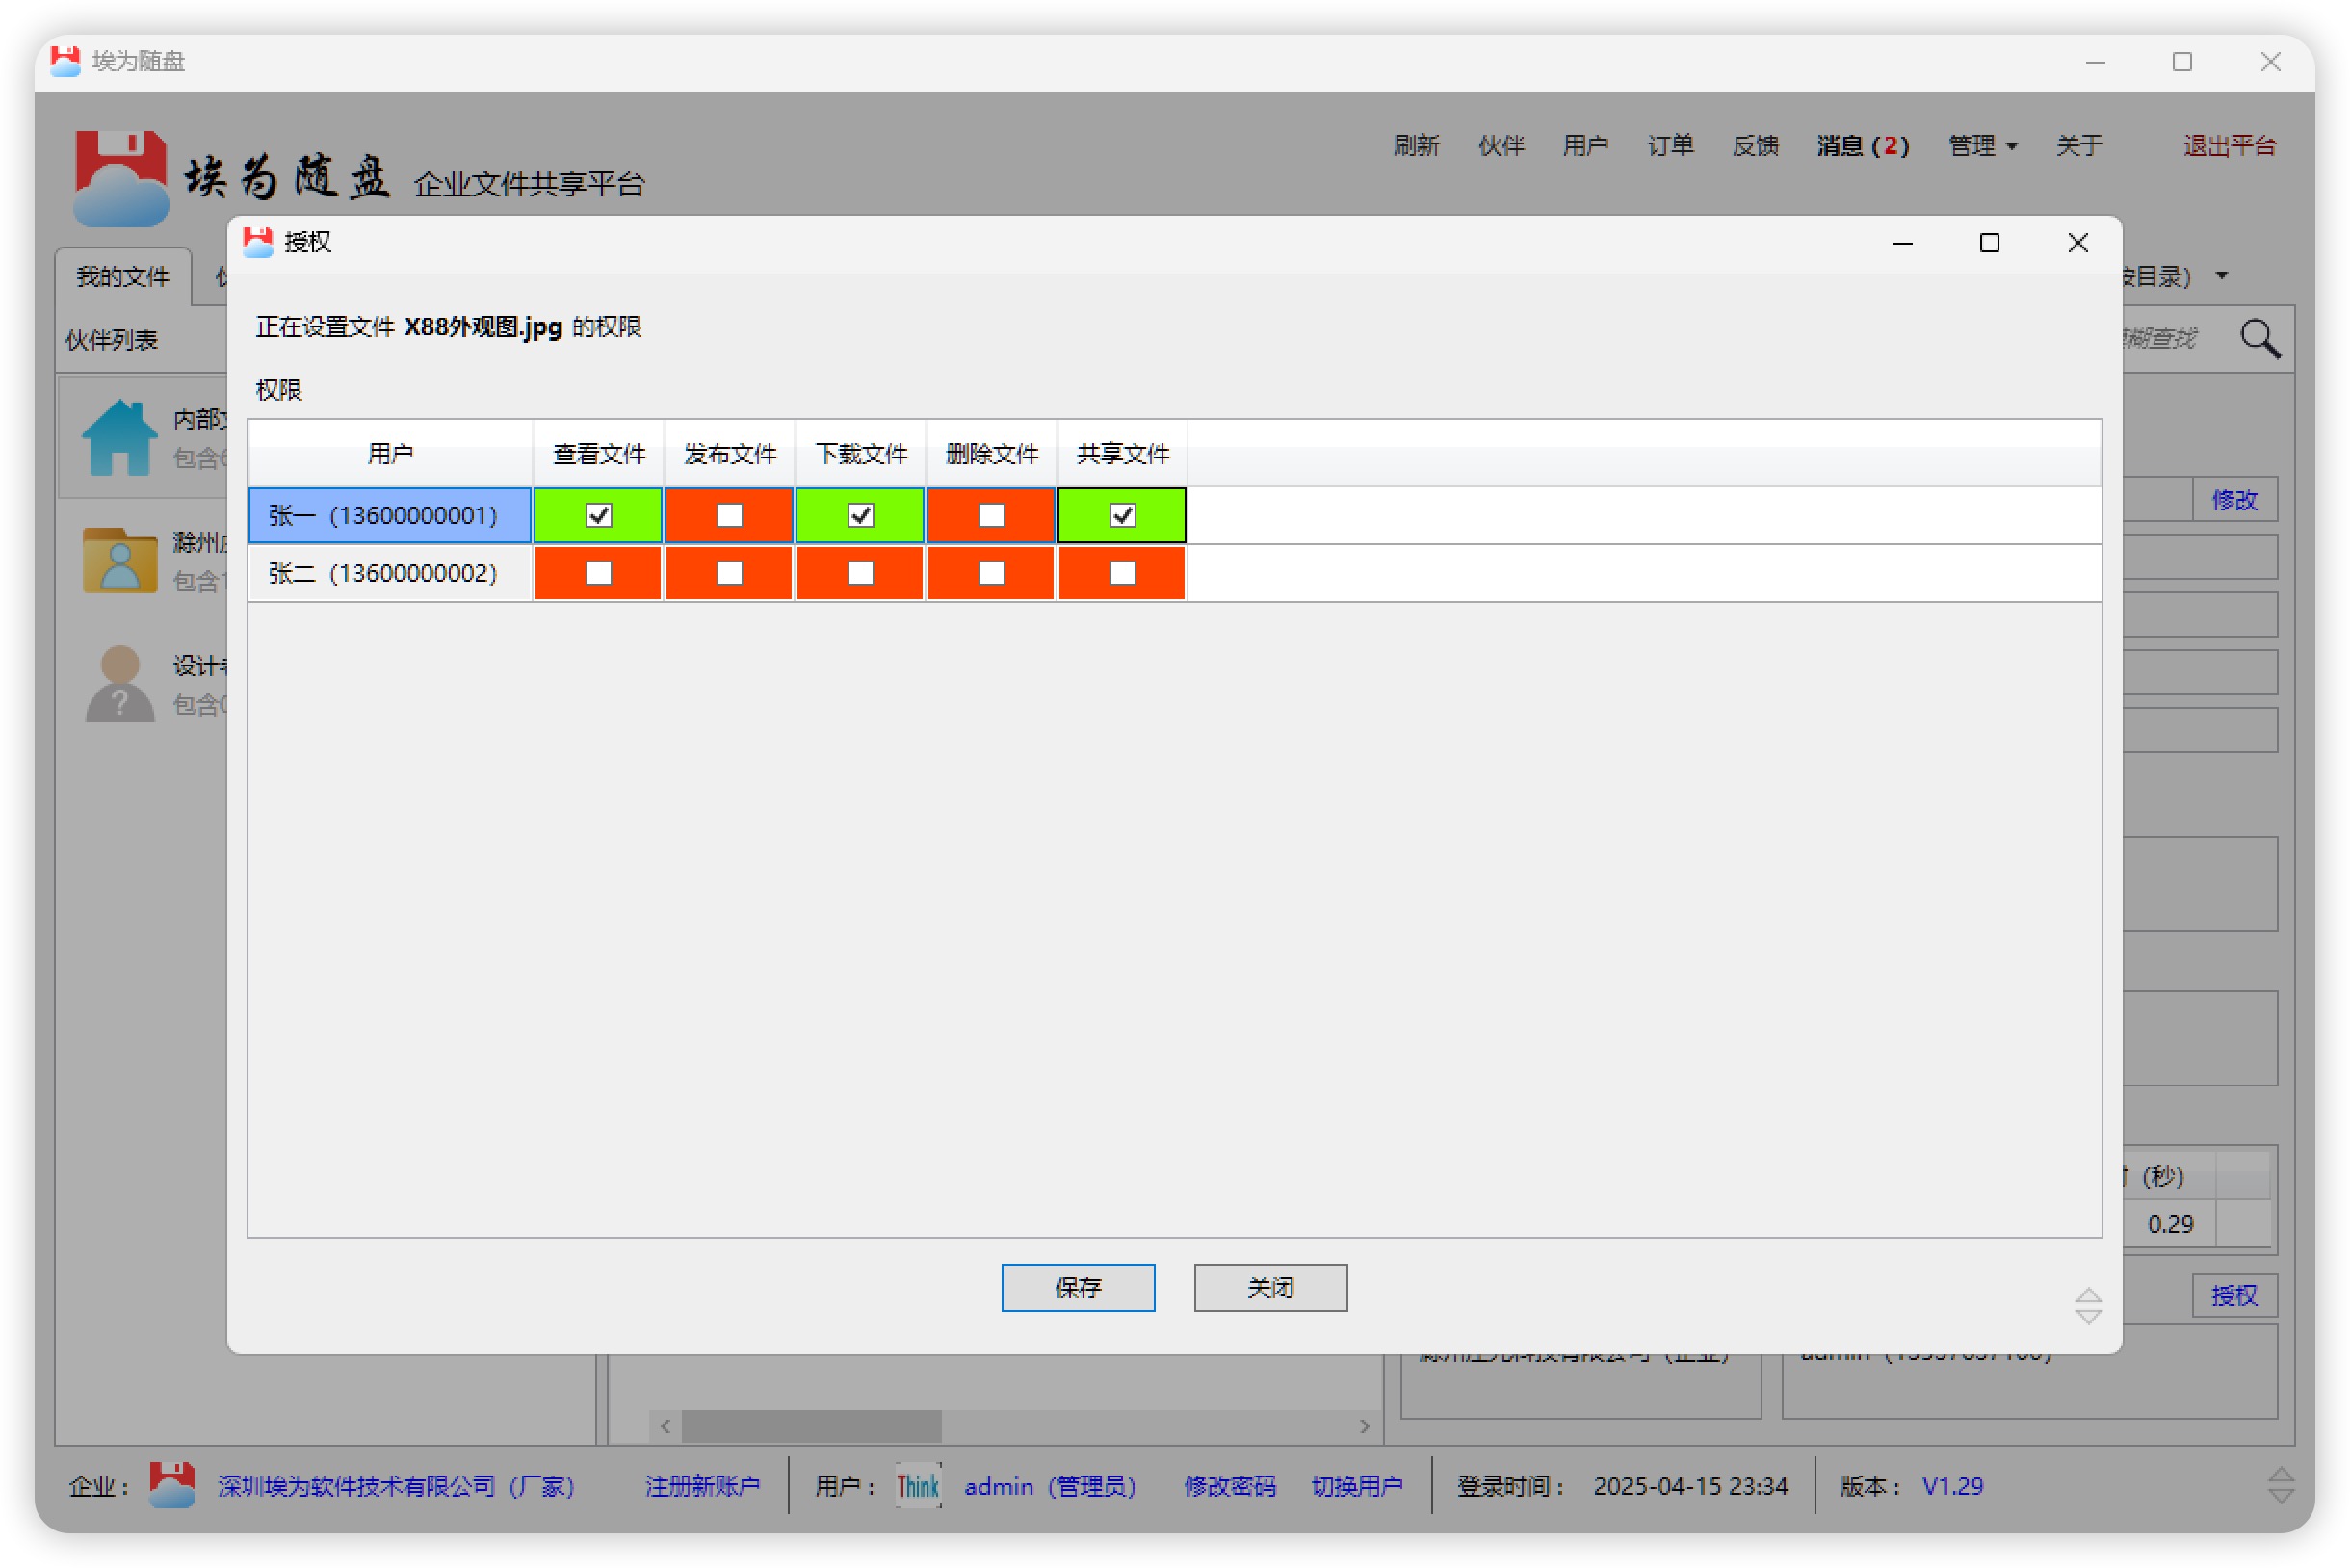
Task: Switch to 我的文件 tab
Action: tap(123, 277)
